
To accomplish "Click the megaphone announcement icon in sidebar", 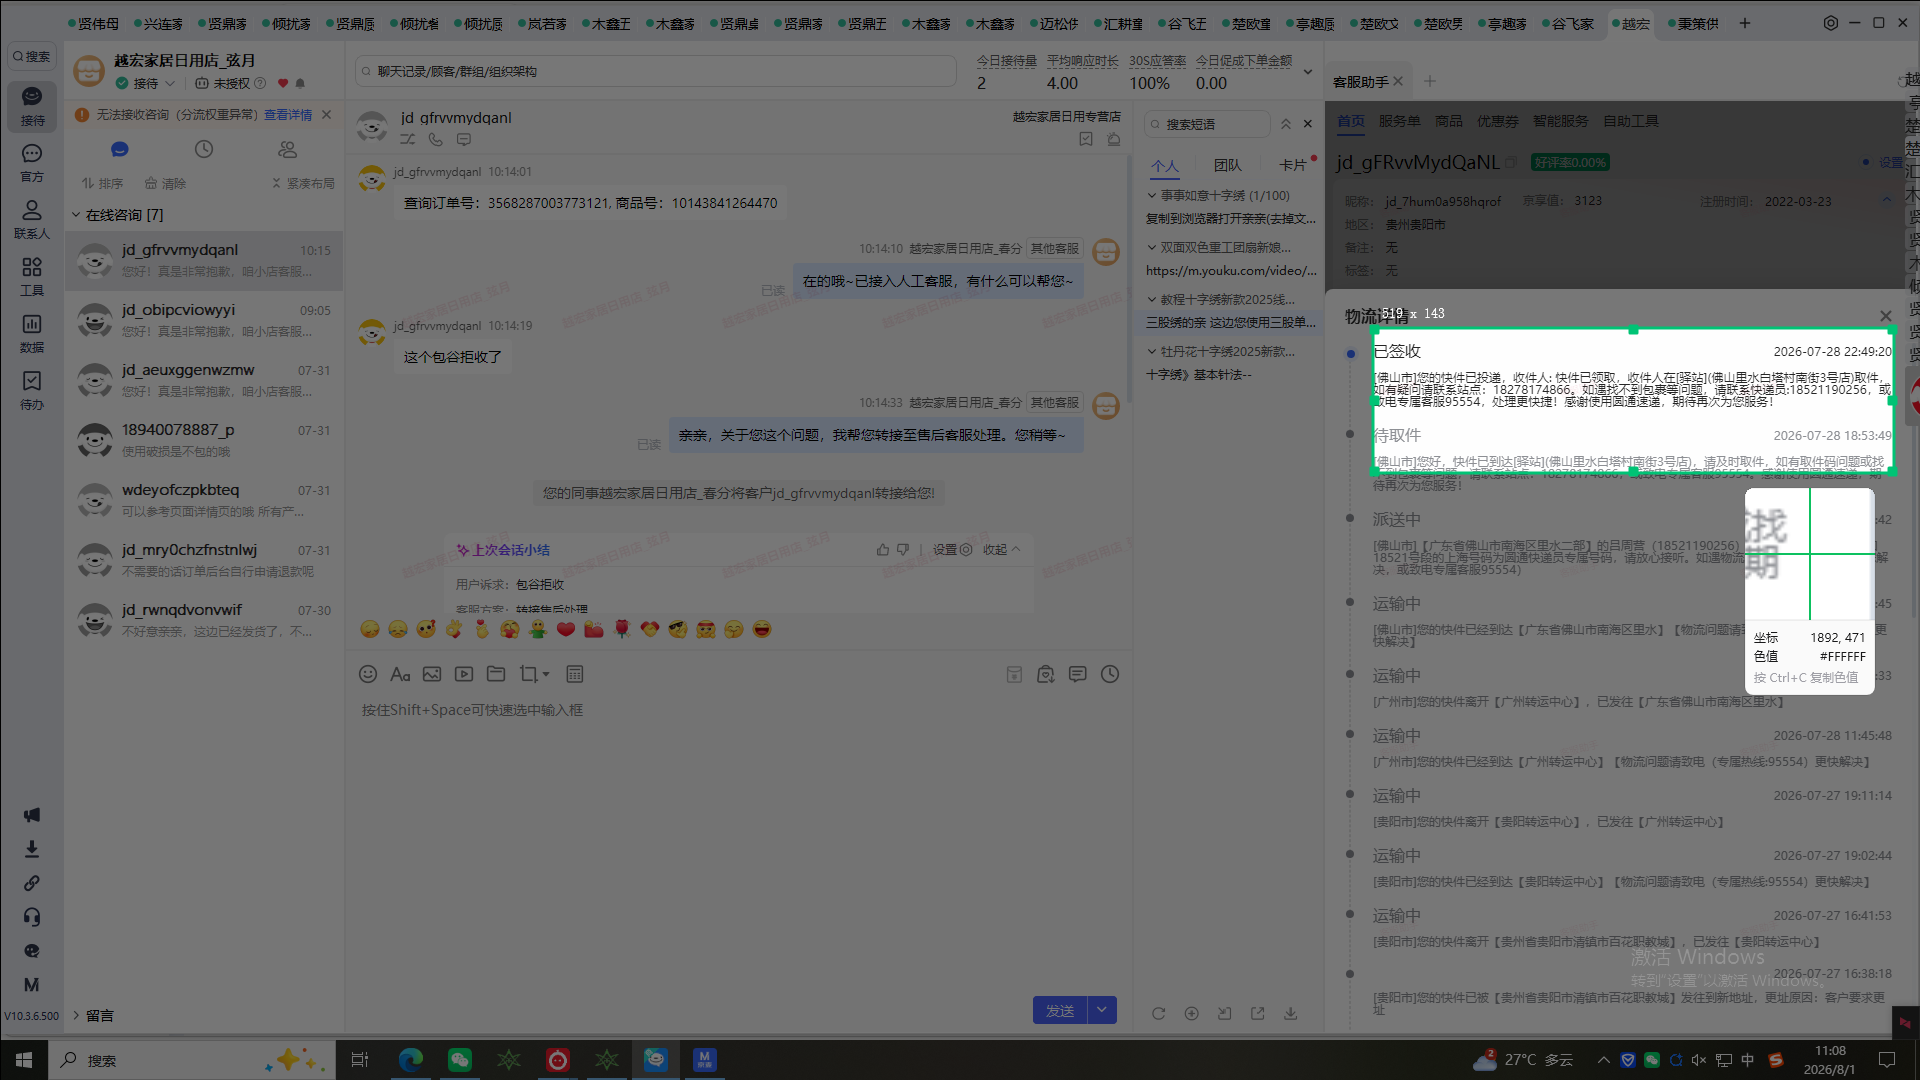I will [x=32, y=815].
